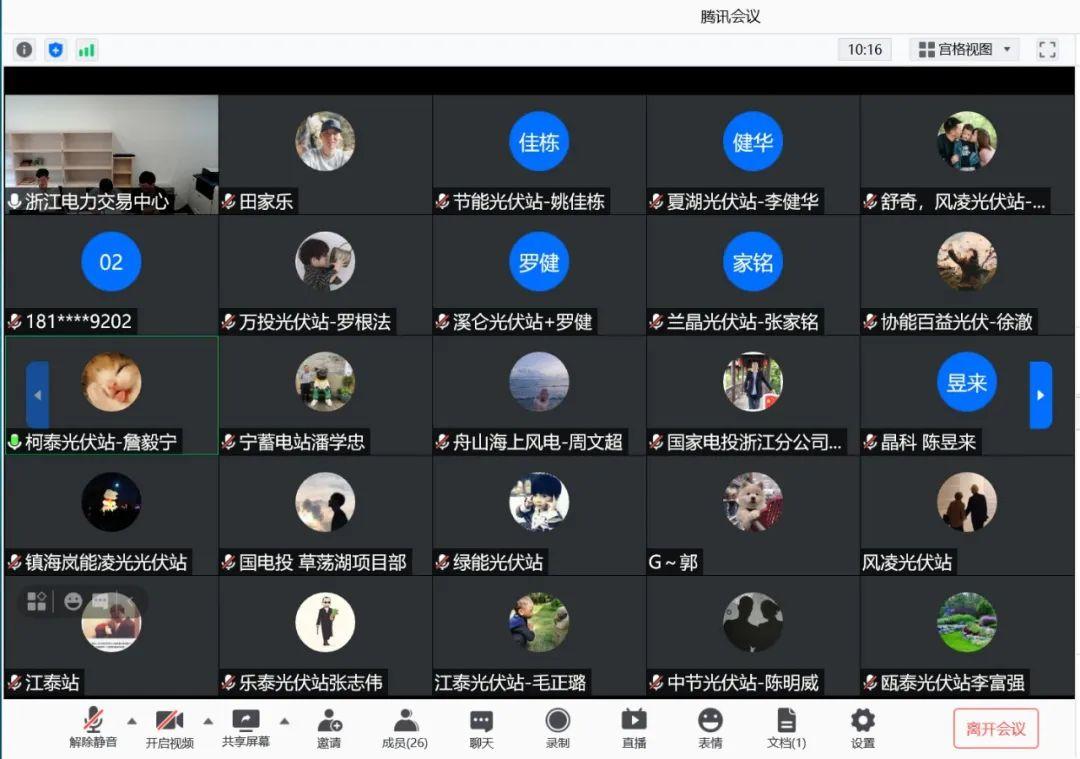
Task: Click the 离开会议 leave meeting button
Action: [x=995, y=728]
